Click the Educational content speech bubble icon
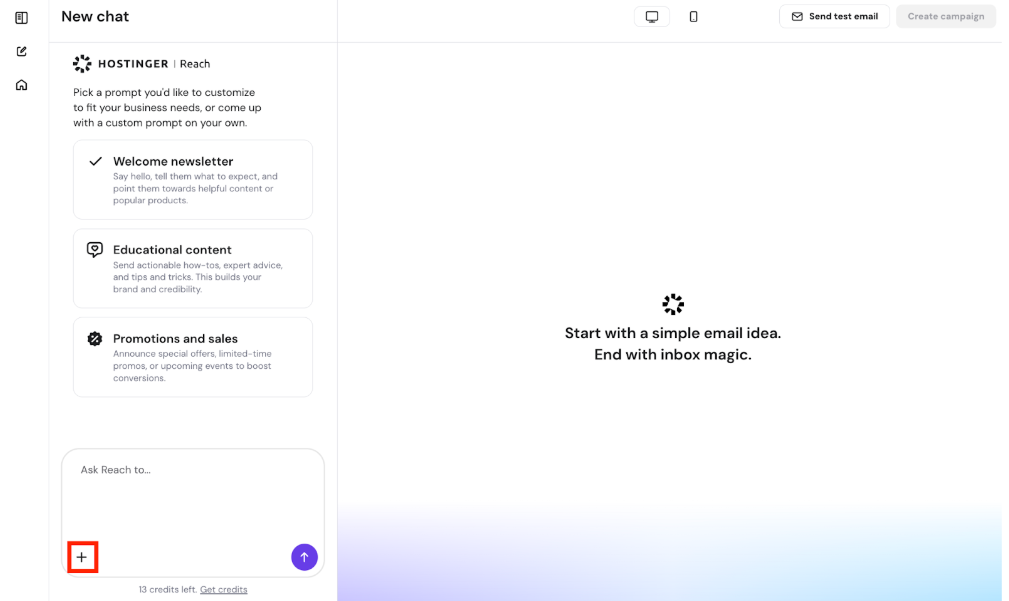The image size is (1009, 601). (95, 250)
